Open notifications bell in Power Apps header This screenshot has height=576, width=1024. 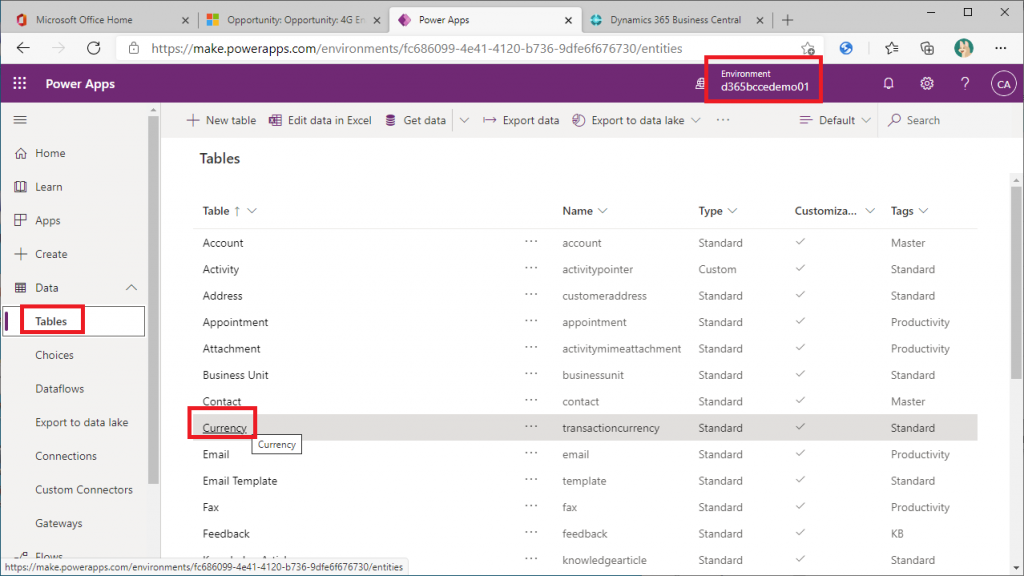pos(888,84)
